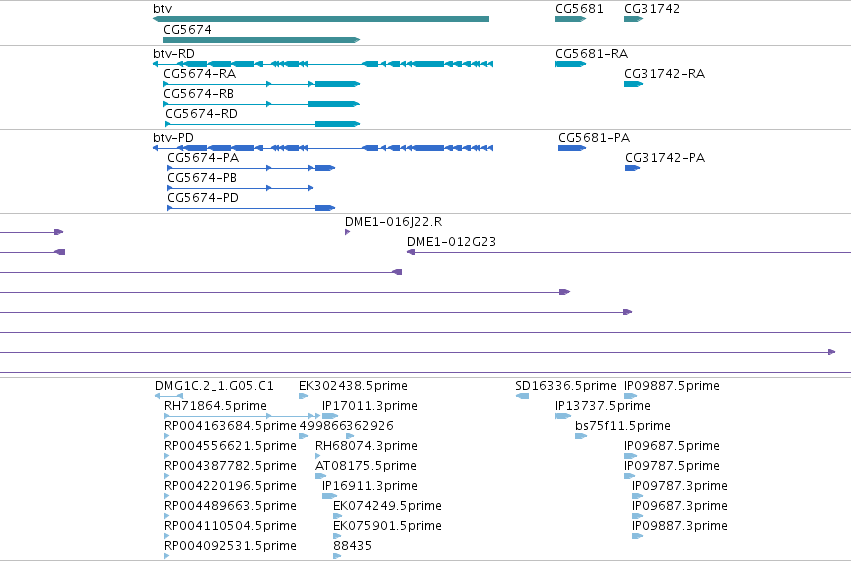The width and height of the screenshot is (851, 561).
Task: Select RH68074.3prime EST label
Action: [366, 446]
